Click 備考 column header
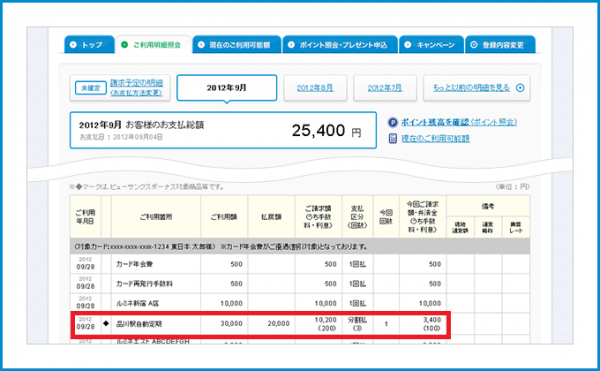This screenshot has width=600, height=371. (488, 207)
